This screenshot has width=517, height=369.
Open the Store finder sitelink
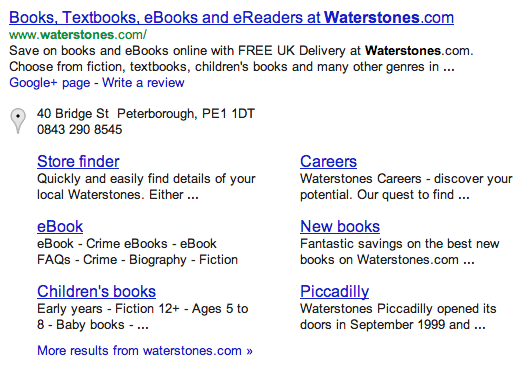point(78,161)
